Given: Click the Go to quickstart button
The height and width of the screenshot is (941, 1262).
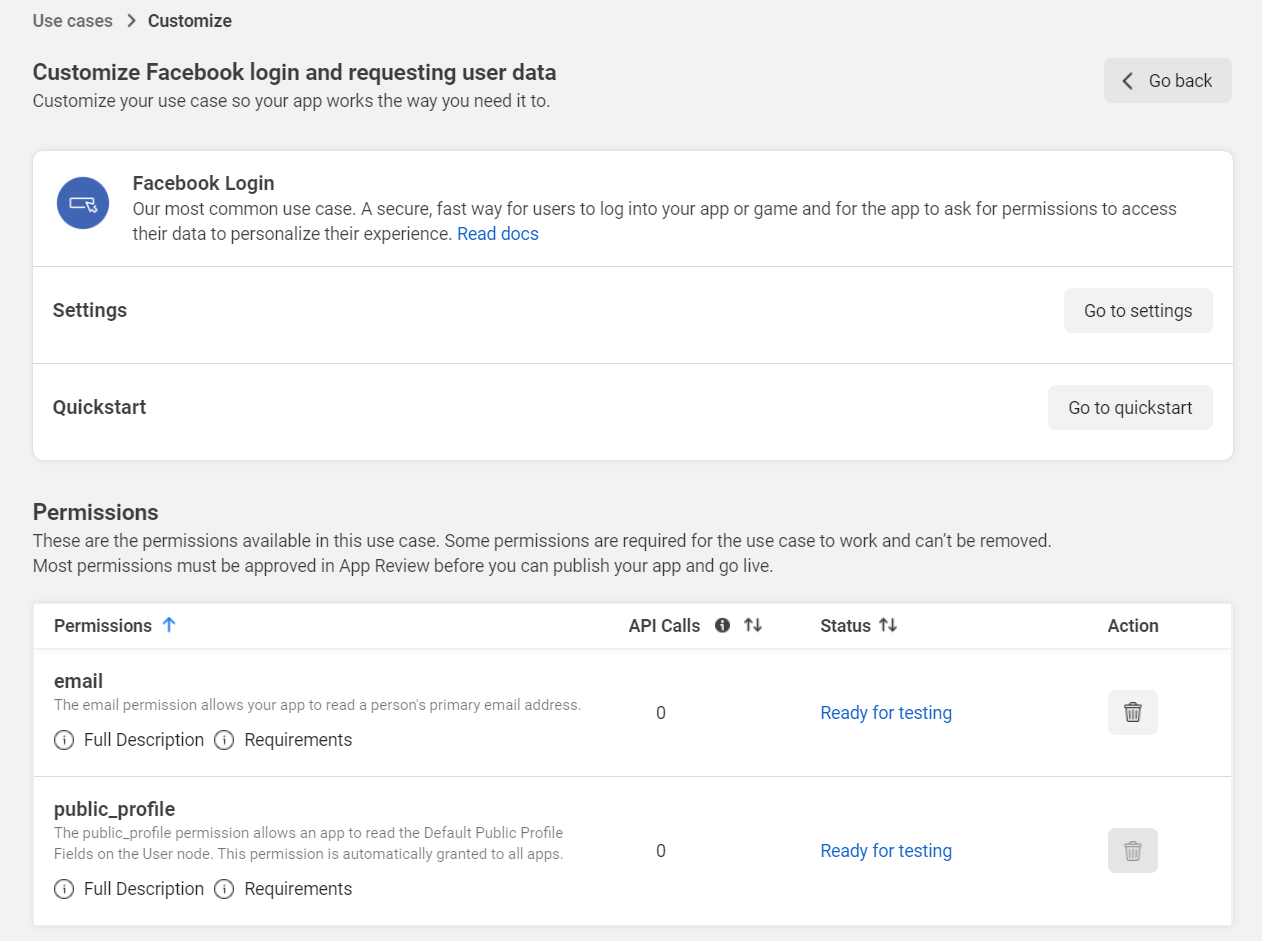Looking at the screenshot, I should coord(1130,407).
